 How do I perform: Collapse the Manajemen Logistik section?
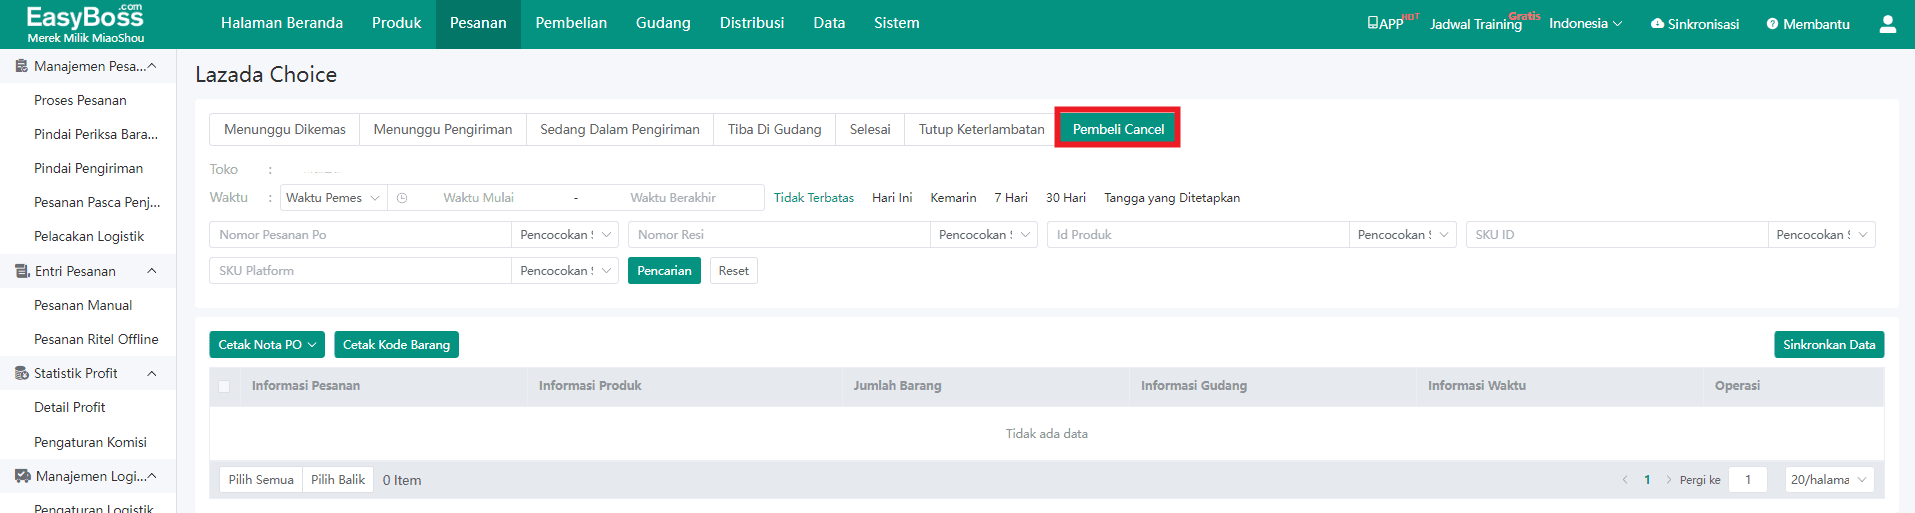(x=152, y=476)
